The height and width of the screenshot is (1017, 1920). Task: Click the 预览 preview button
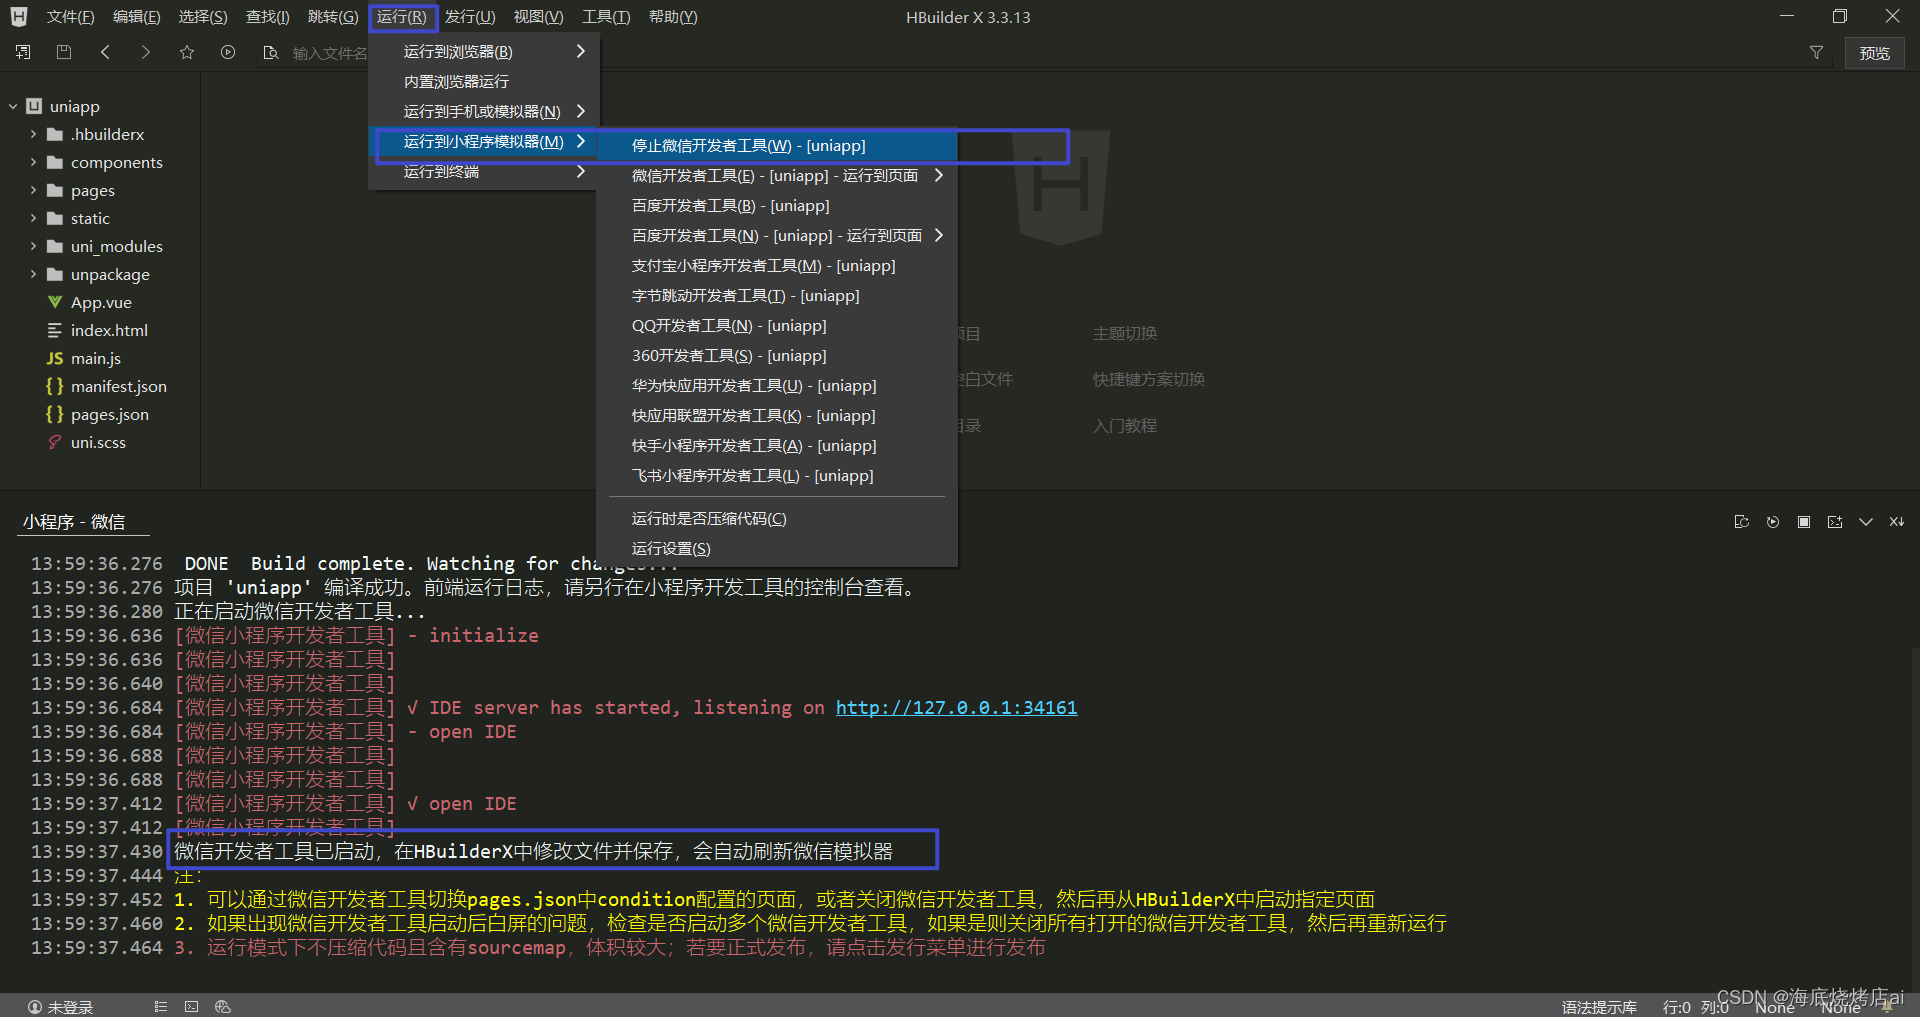1874,53
